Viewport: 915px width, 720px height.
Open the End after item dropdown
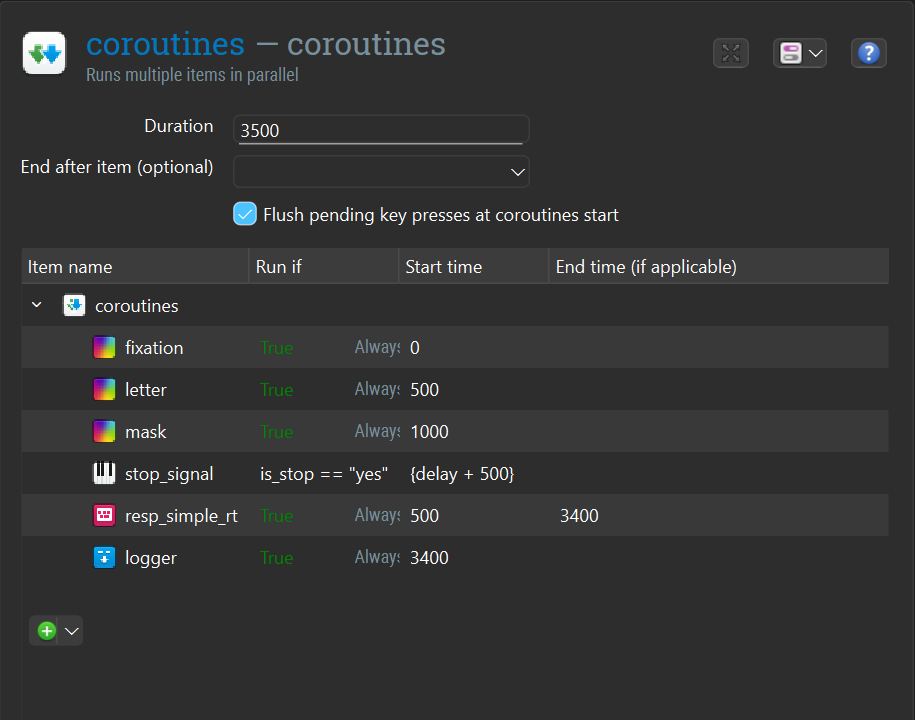coord(381,172)
